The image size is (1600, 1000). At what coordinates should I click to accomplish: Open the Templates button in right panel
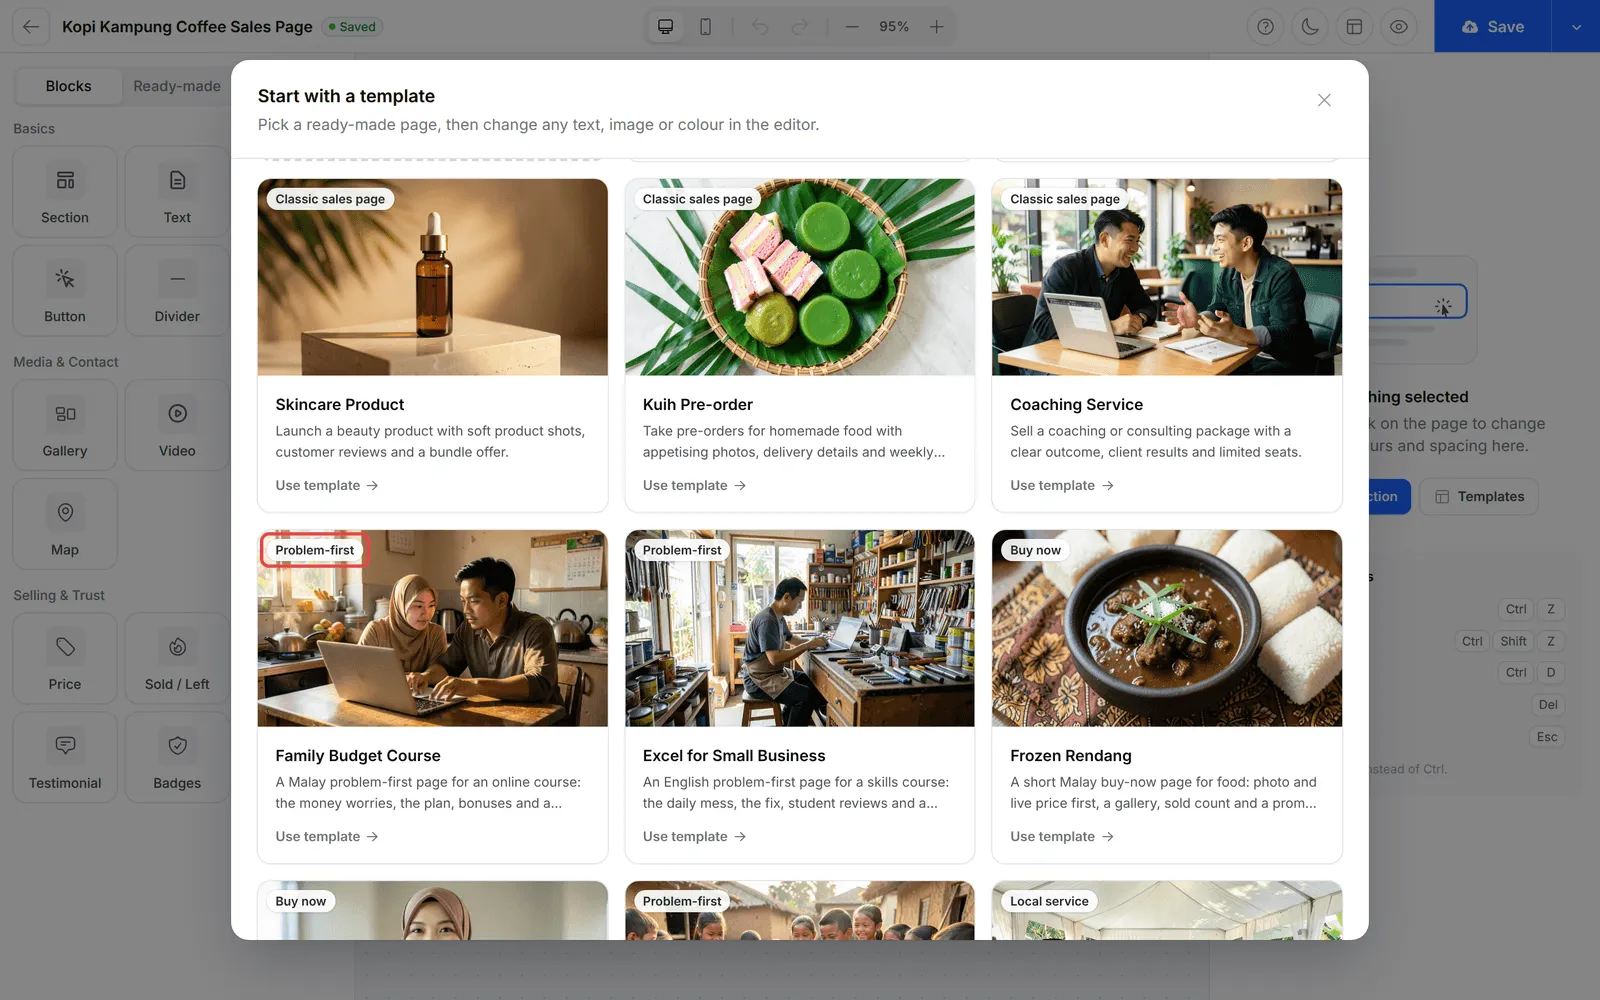click(1479, 497)
